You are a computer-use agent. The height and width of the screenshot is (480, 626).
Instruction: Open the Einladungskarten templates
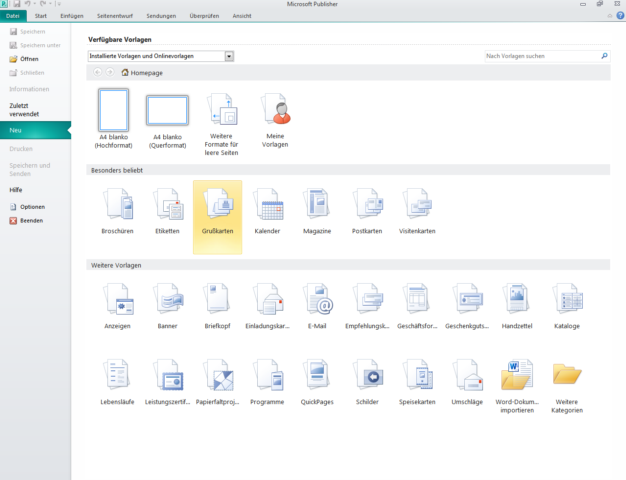click(267, 306)
